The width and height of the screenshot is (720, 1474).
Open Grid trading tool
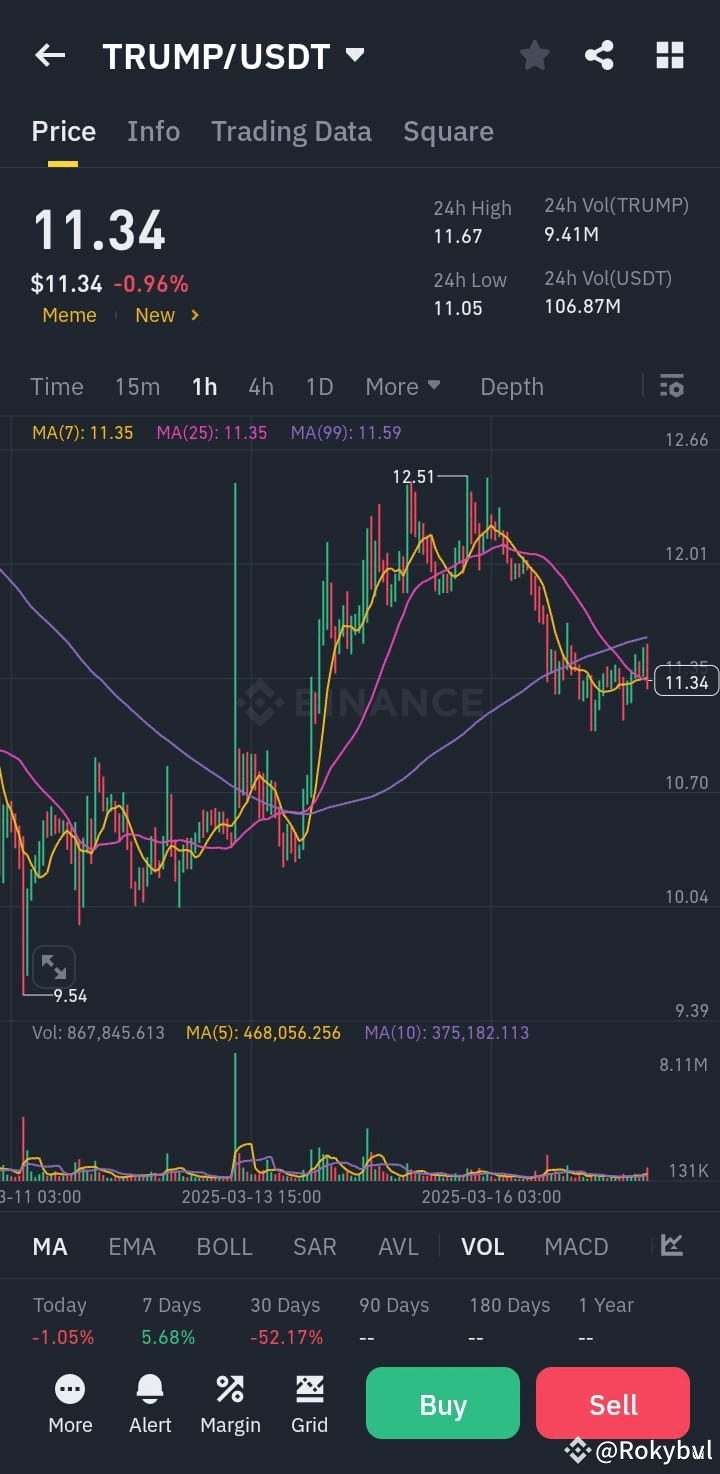(x=310, y=1403)
